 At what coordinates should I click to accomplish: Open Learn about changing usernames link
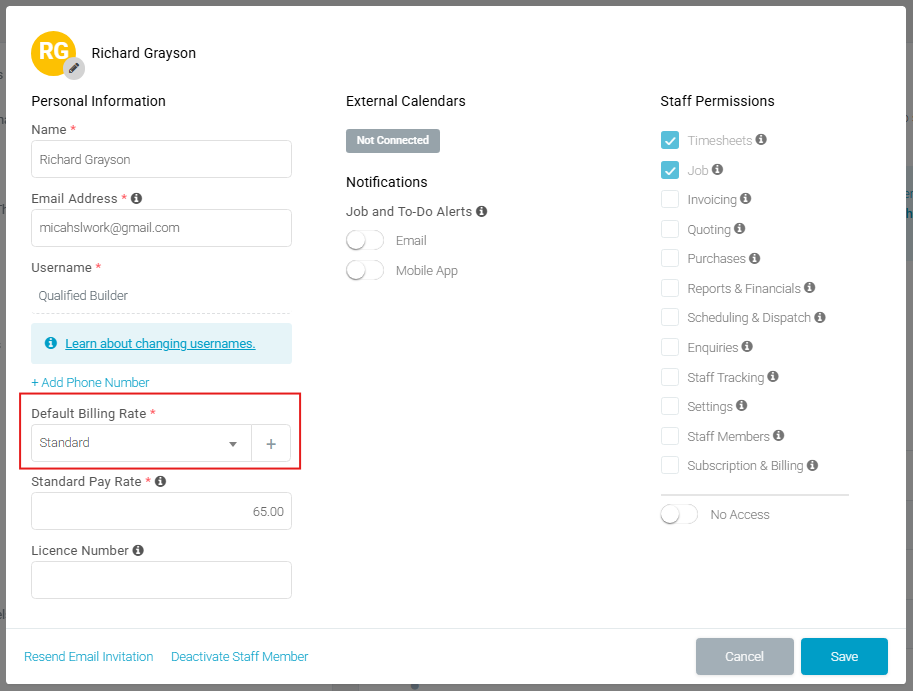[x=160, y=344]
